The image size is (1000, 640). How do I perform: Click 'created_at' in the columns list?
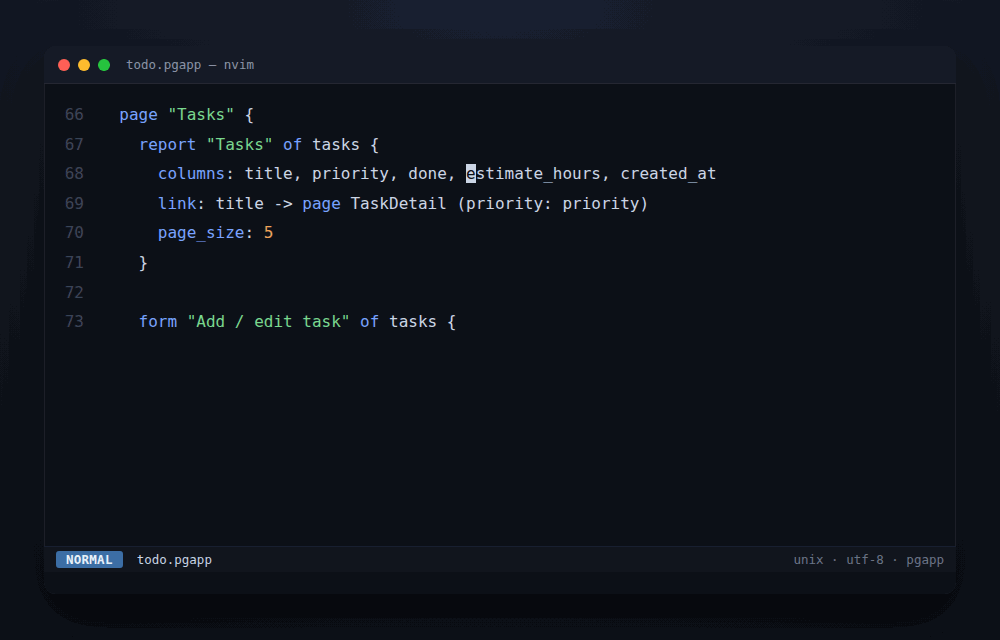pyautogui.click(x=668, y=174)
